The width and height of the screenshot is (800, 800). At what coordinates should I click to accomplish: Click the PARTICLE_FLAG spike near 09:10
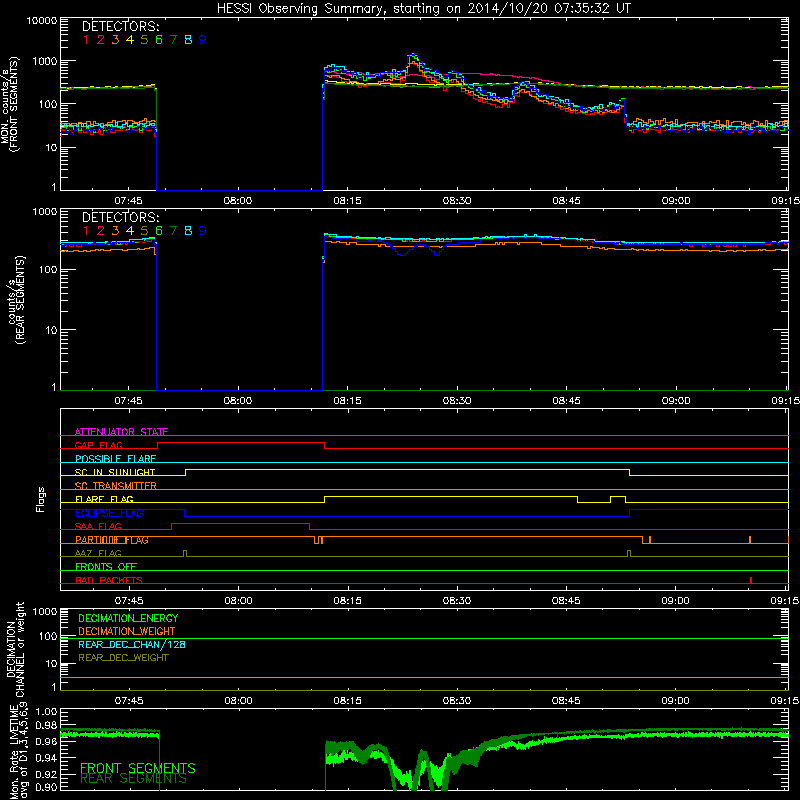point(749,540)
